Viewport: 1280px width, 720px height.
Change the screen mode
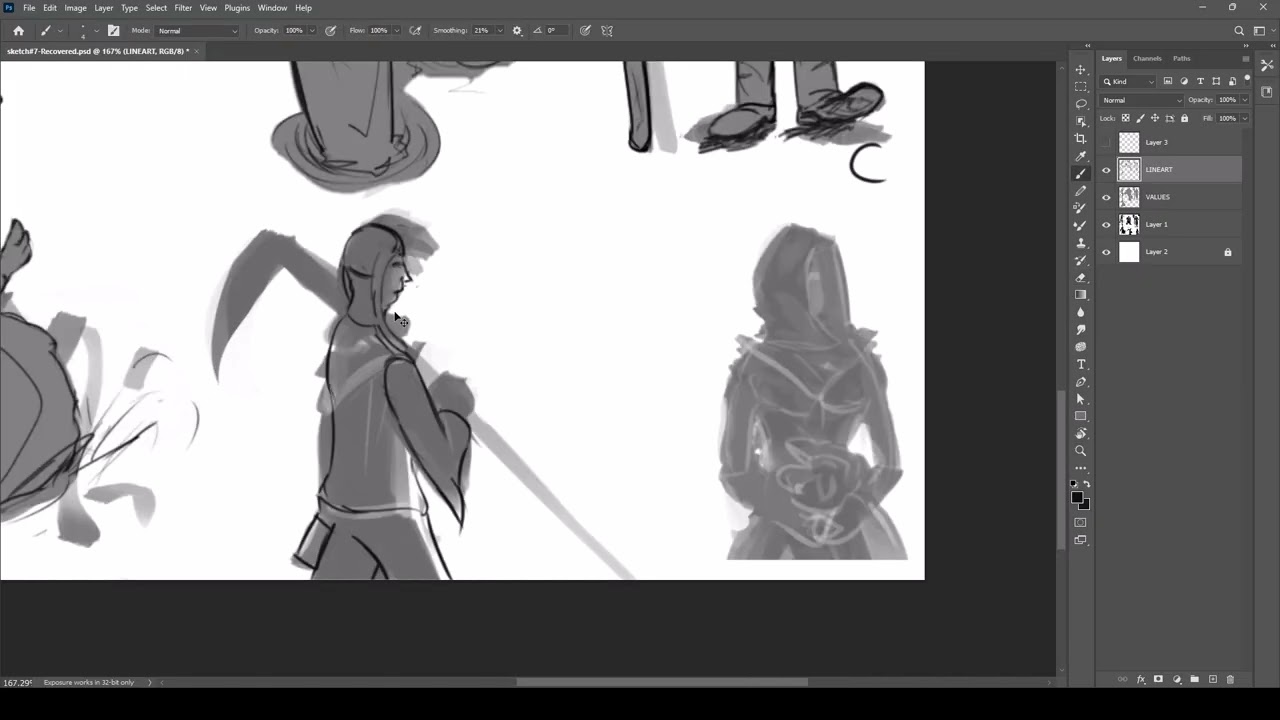pos(1080,540)
